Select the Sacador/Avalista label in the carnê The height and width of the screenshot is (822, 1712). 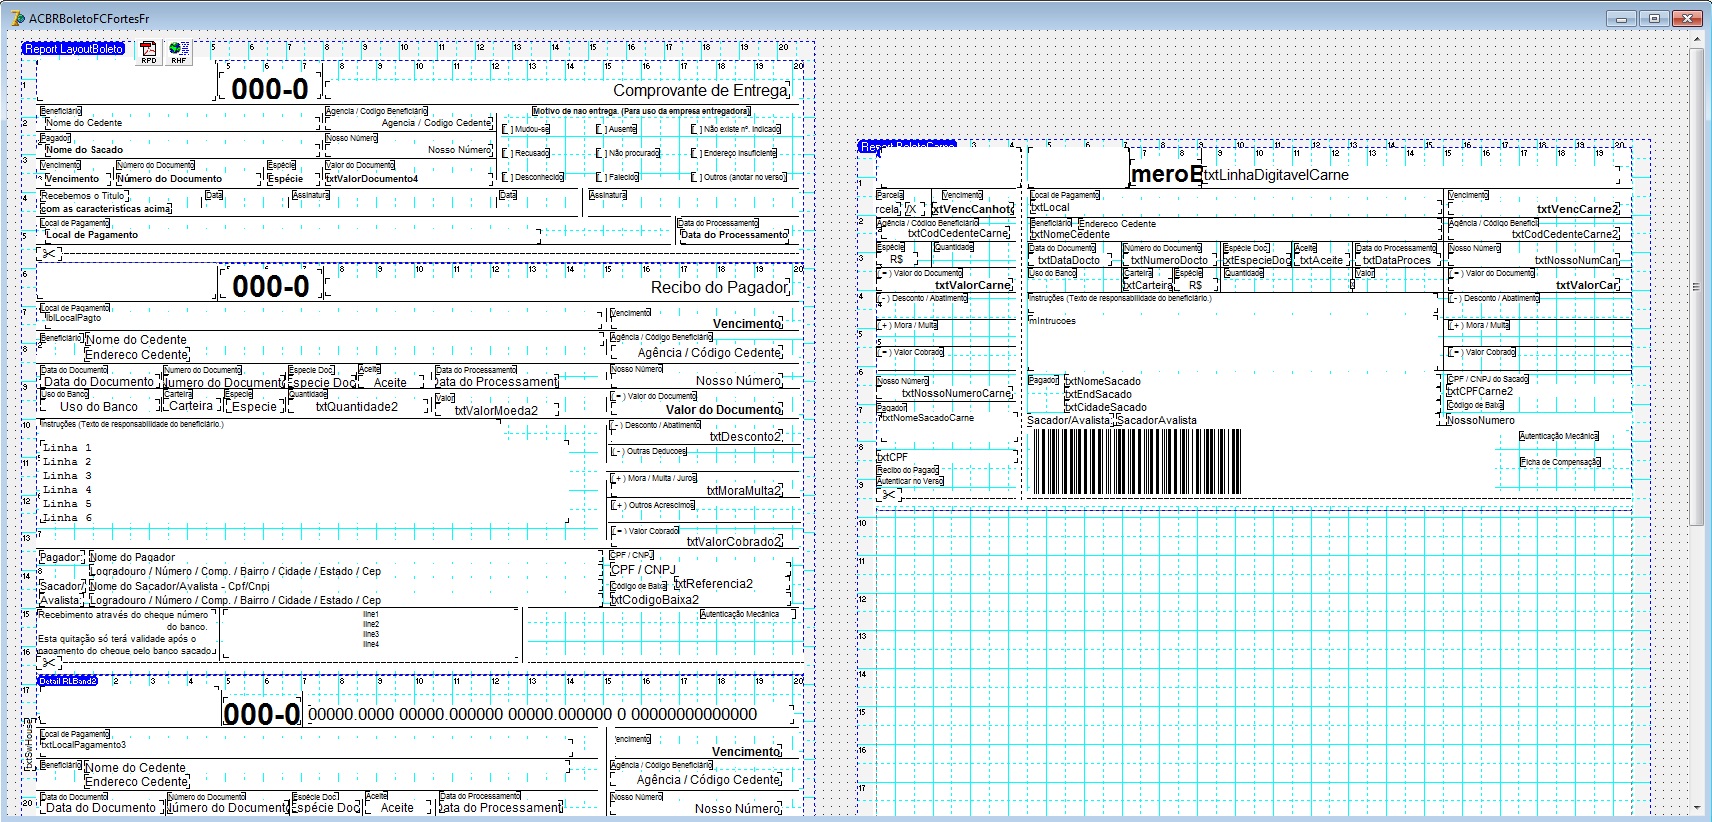(x=1069, y=420)
